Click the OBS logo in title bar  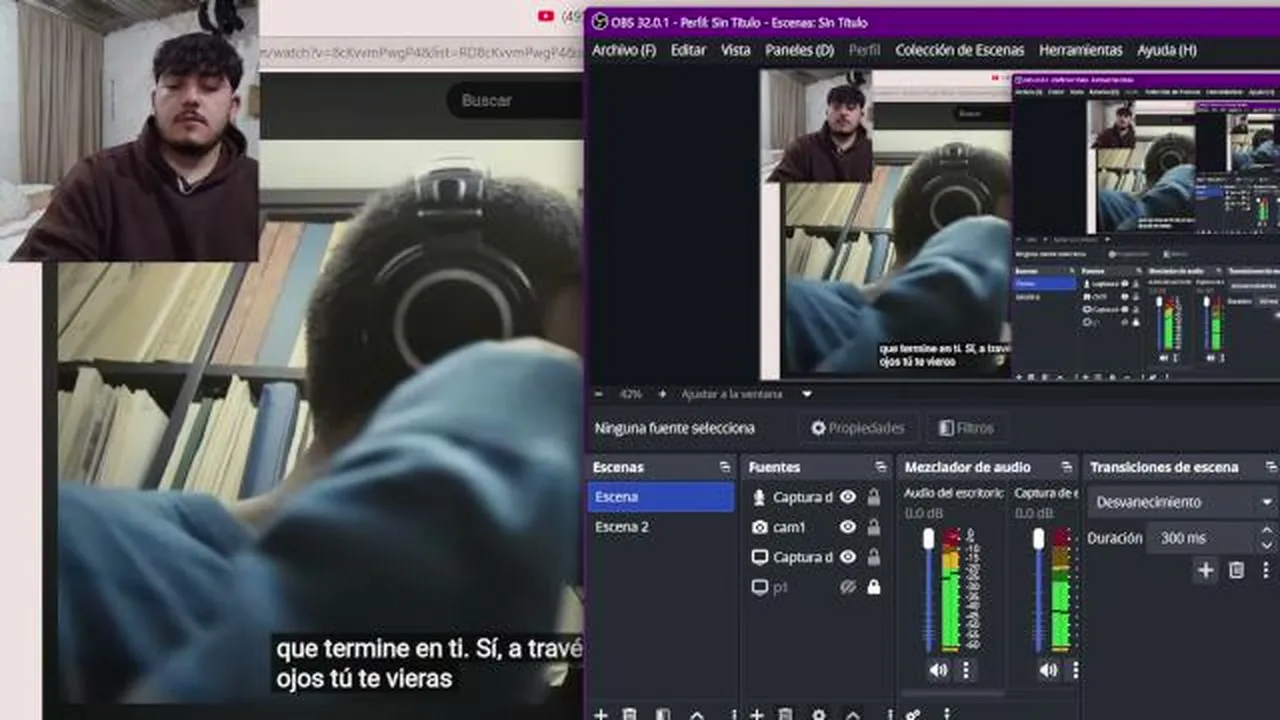[x=600, y=21]
